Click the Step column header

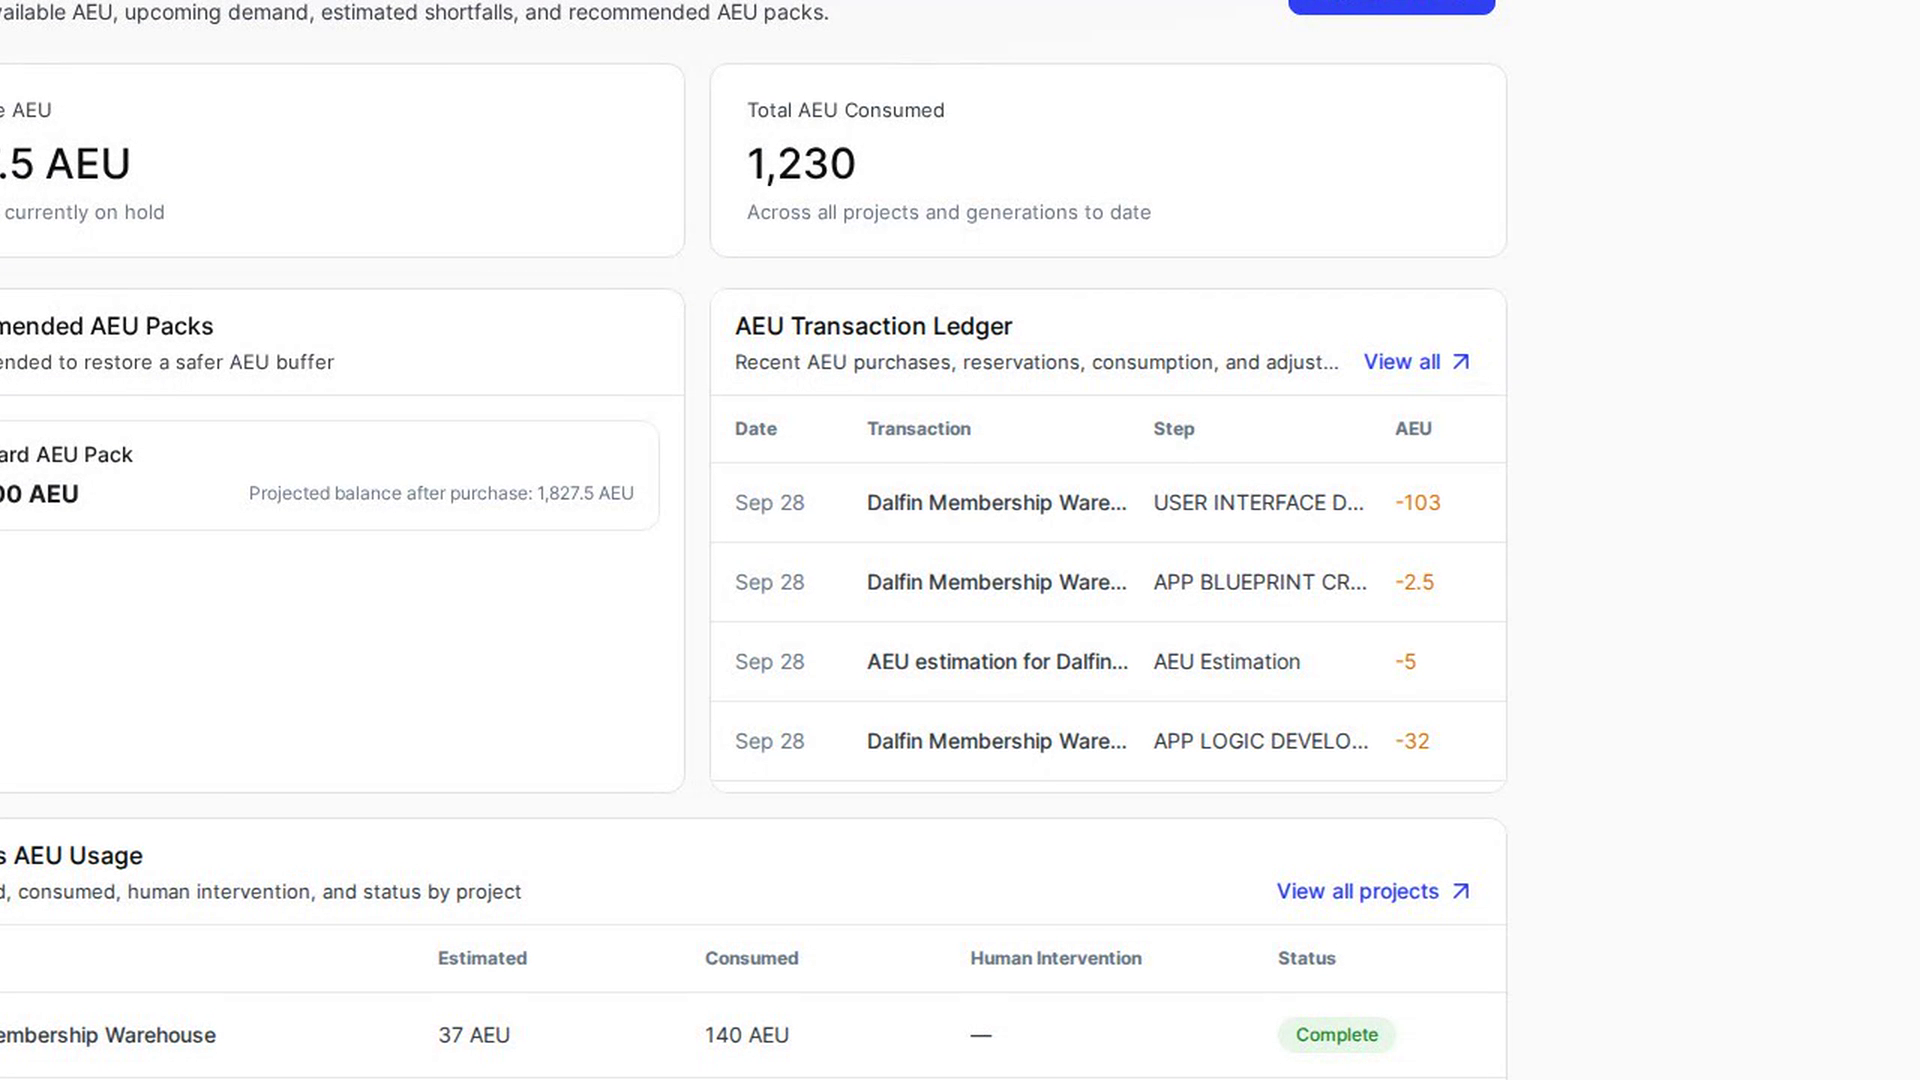pos(1174,429)
